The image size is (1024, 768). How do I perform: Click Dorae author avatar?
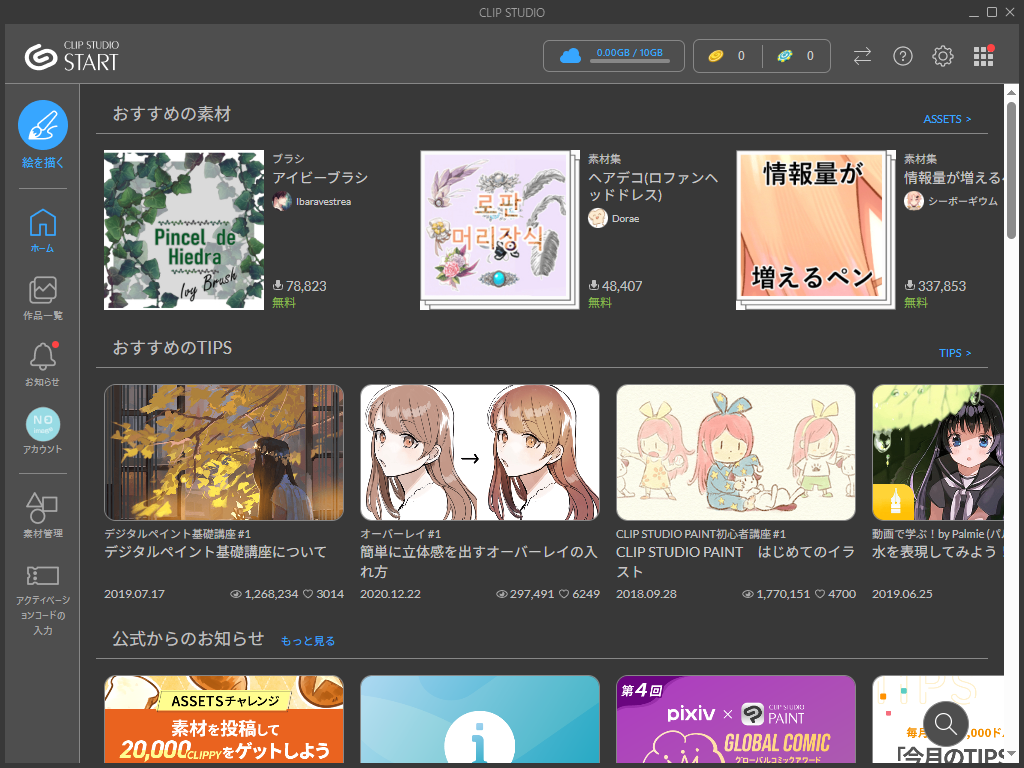coord(598,218)
